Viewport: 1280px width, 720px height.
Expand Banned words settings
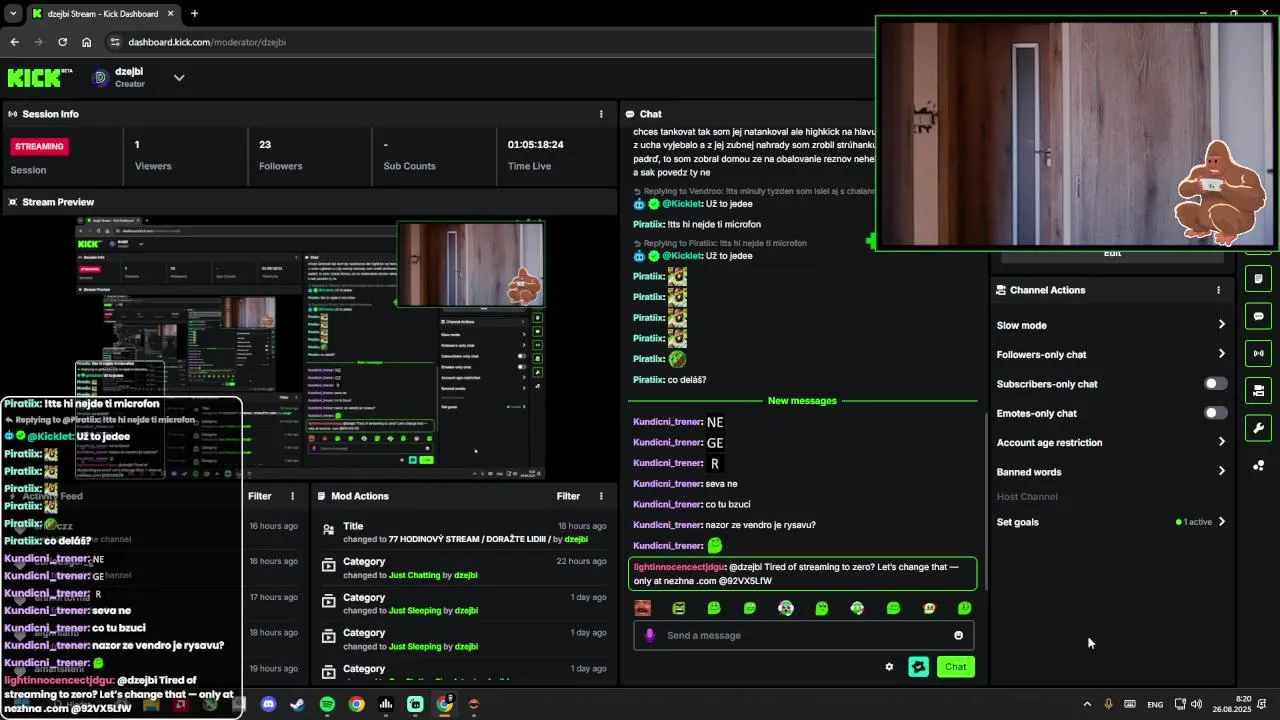1222,472
